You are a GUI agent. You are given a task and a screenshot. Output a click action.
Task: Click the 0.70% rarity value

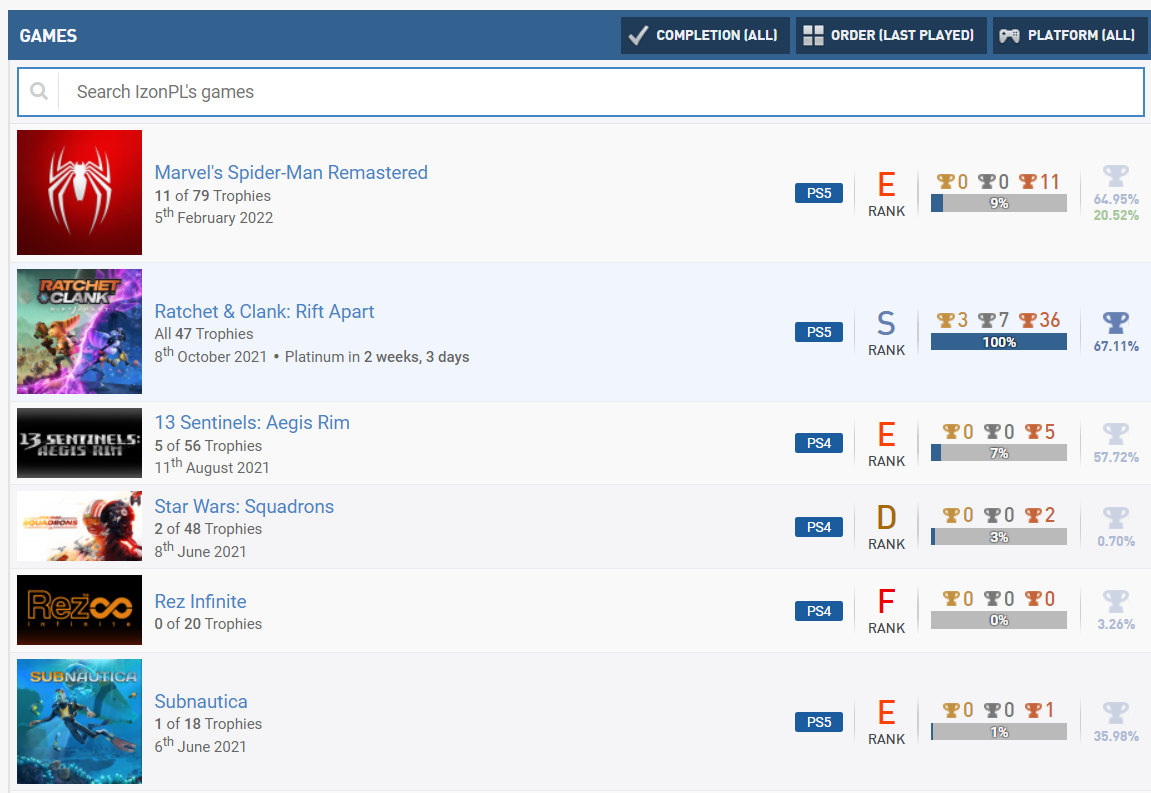[x=1116, y=541]
